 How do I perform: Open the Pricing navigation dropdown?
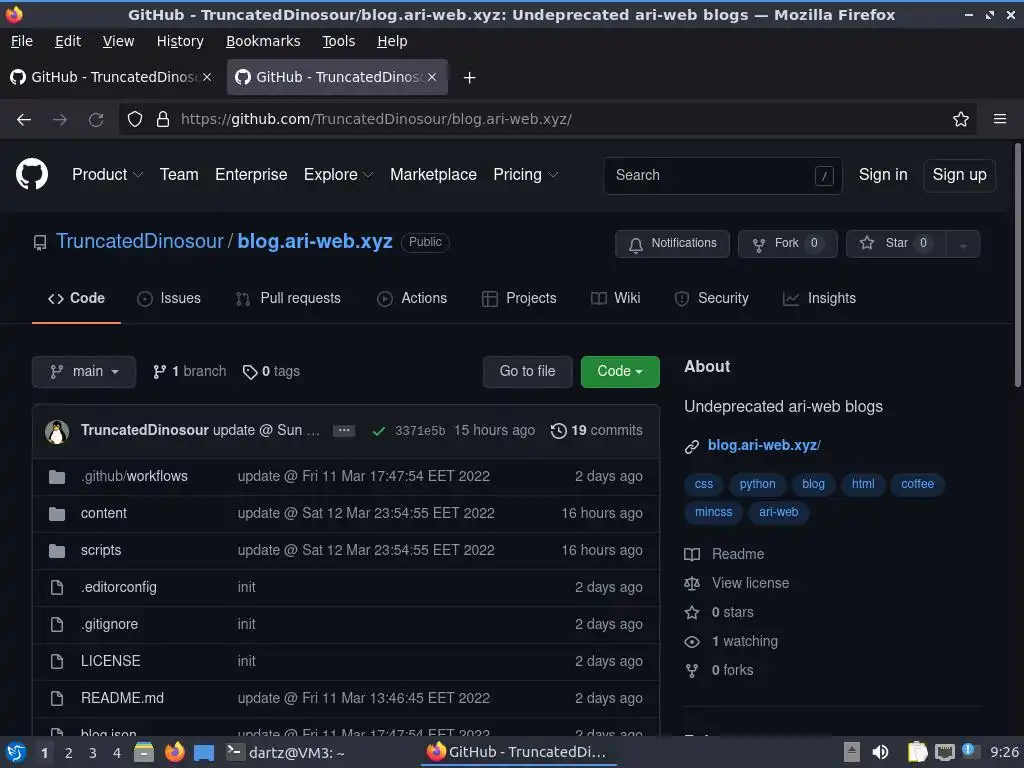pos(525,174)
